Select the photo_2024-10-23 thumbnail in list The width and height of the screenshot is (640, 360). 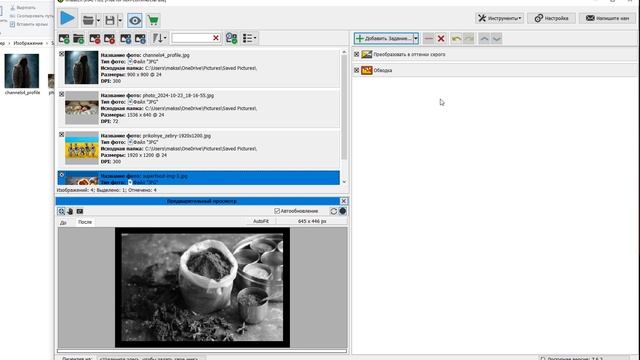coord(82,108)
